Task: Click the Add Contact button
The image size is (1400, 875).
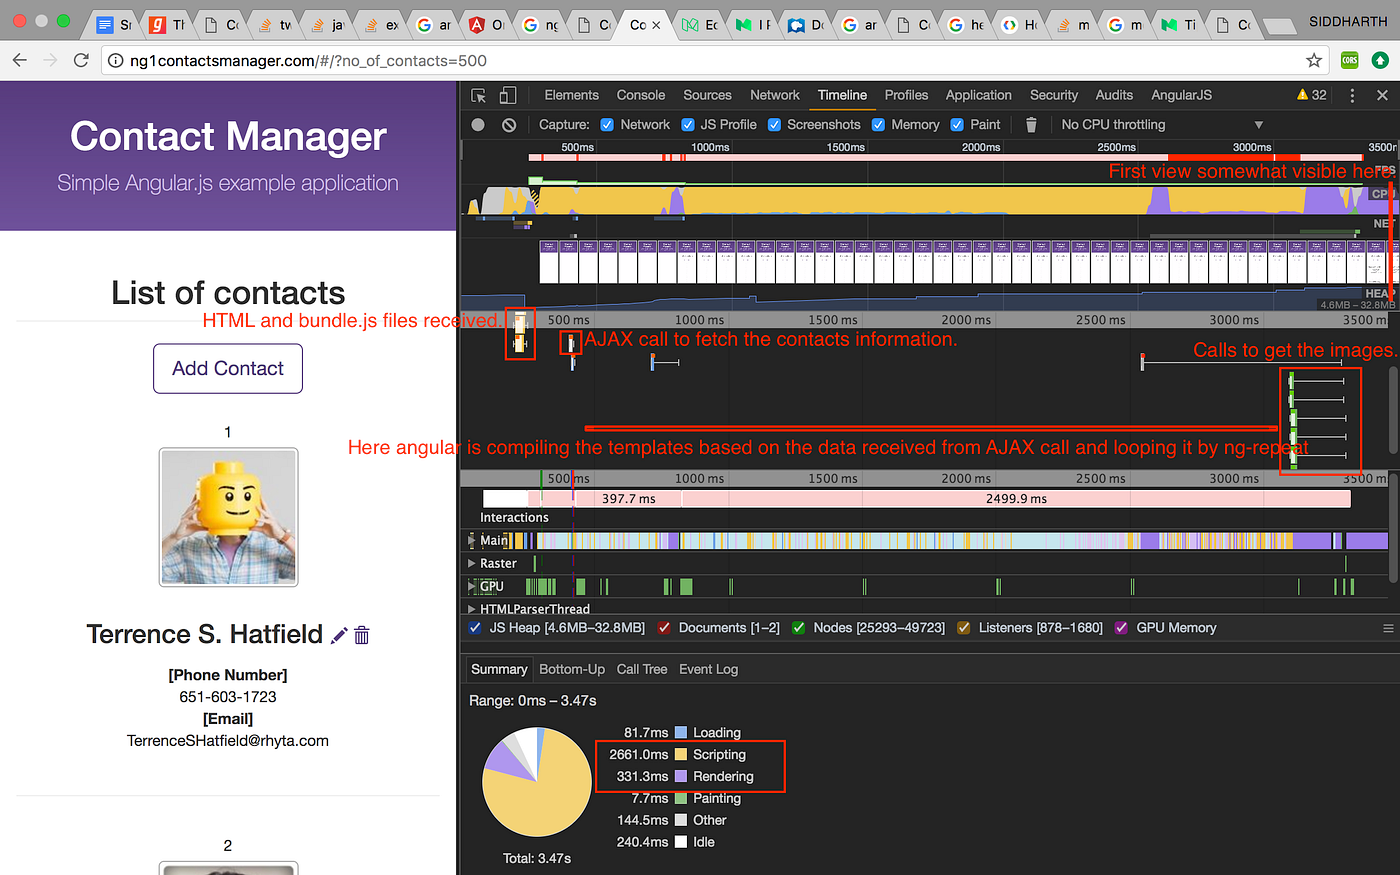Action: (x=227, y=368)
